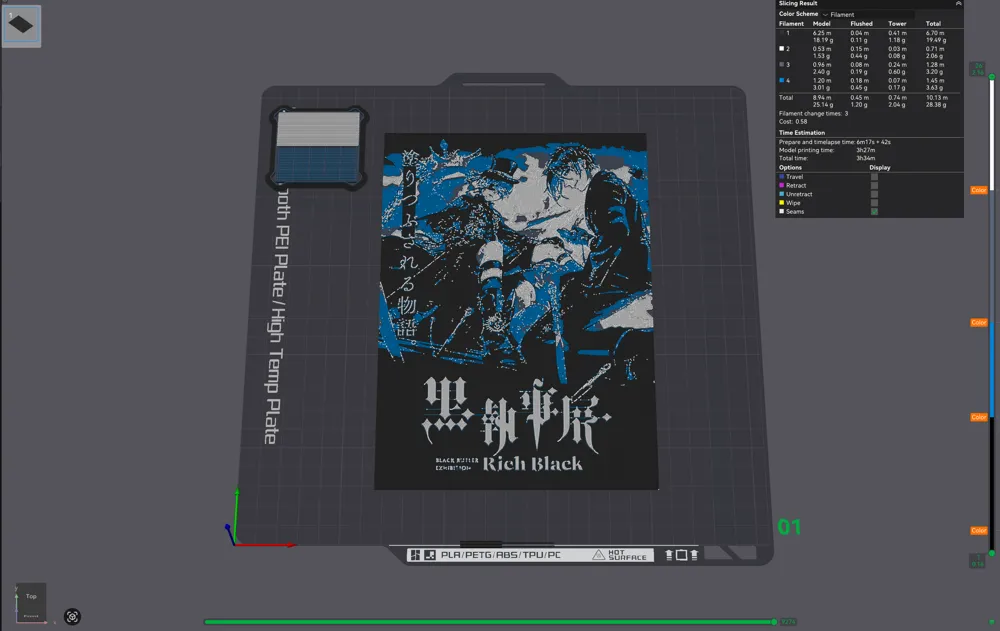
Task: Click the second Color change marker
Action: 978,323
